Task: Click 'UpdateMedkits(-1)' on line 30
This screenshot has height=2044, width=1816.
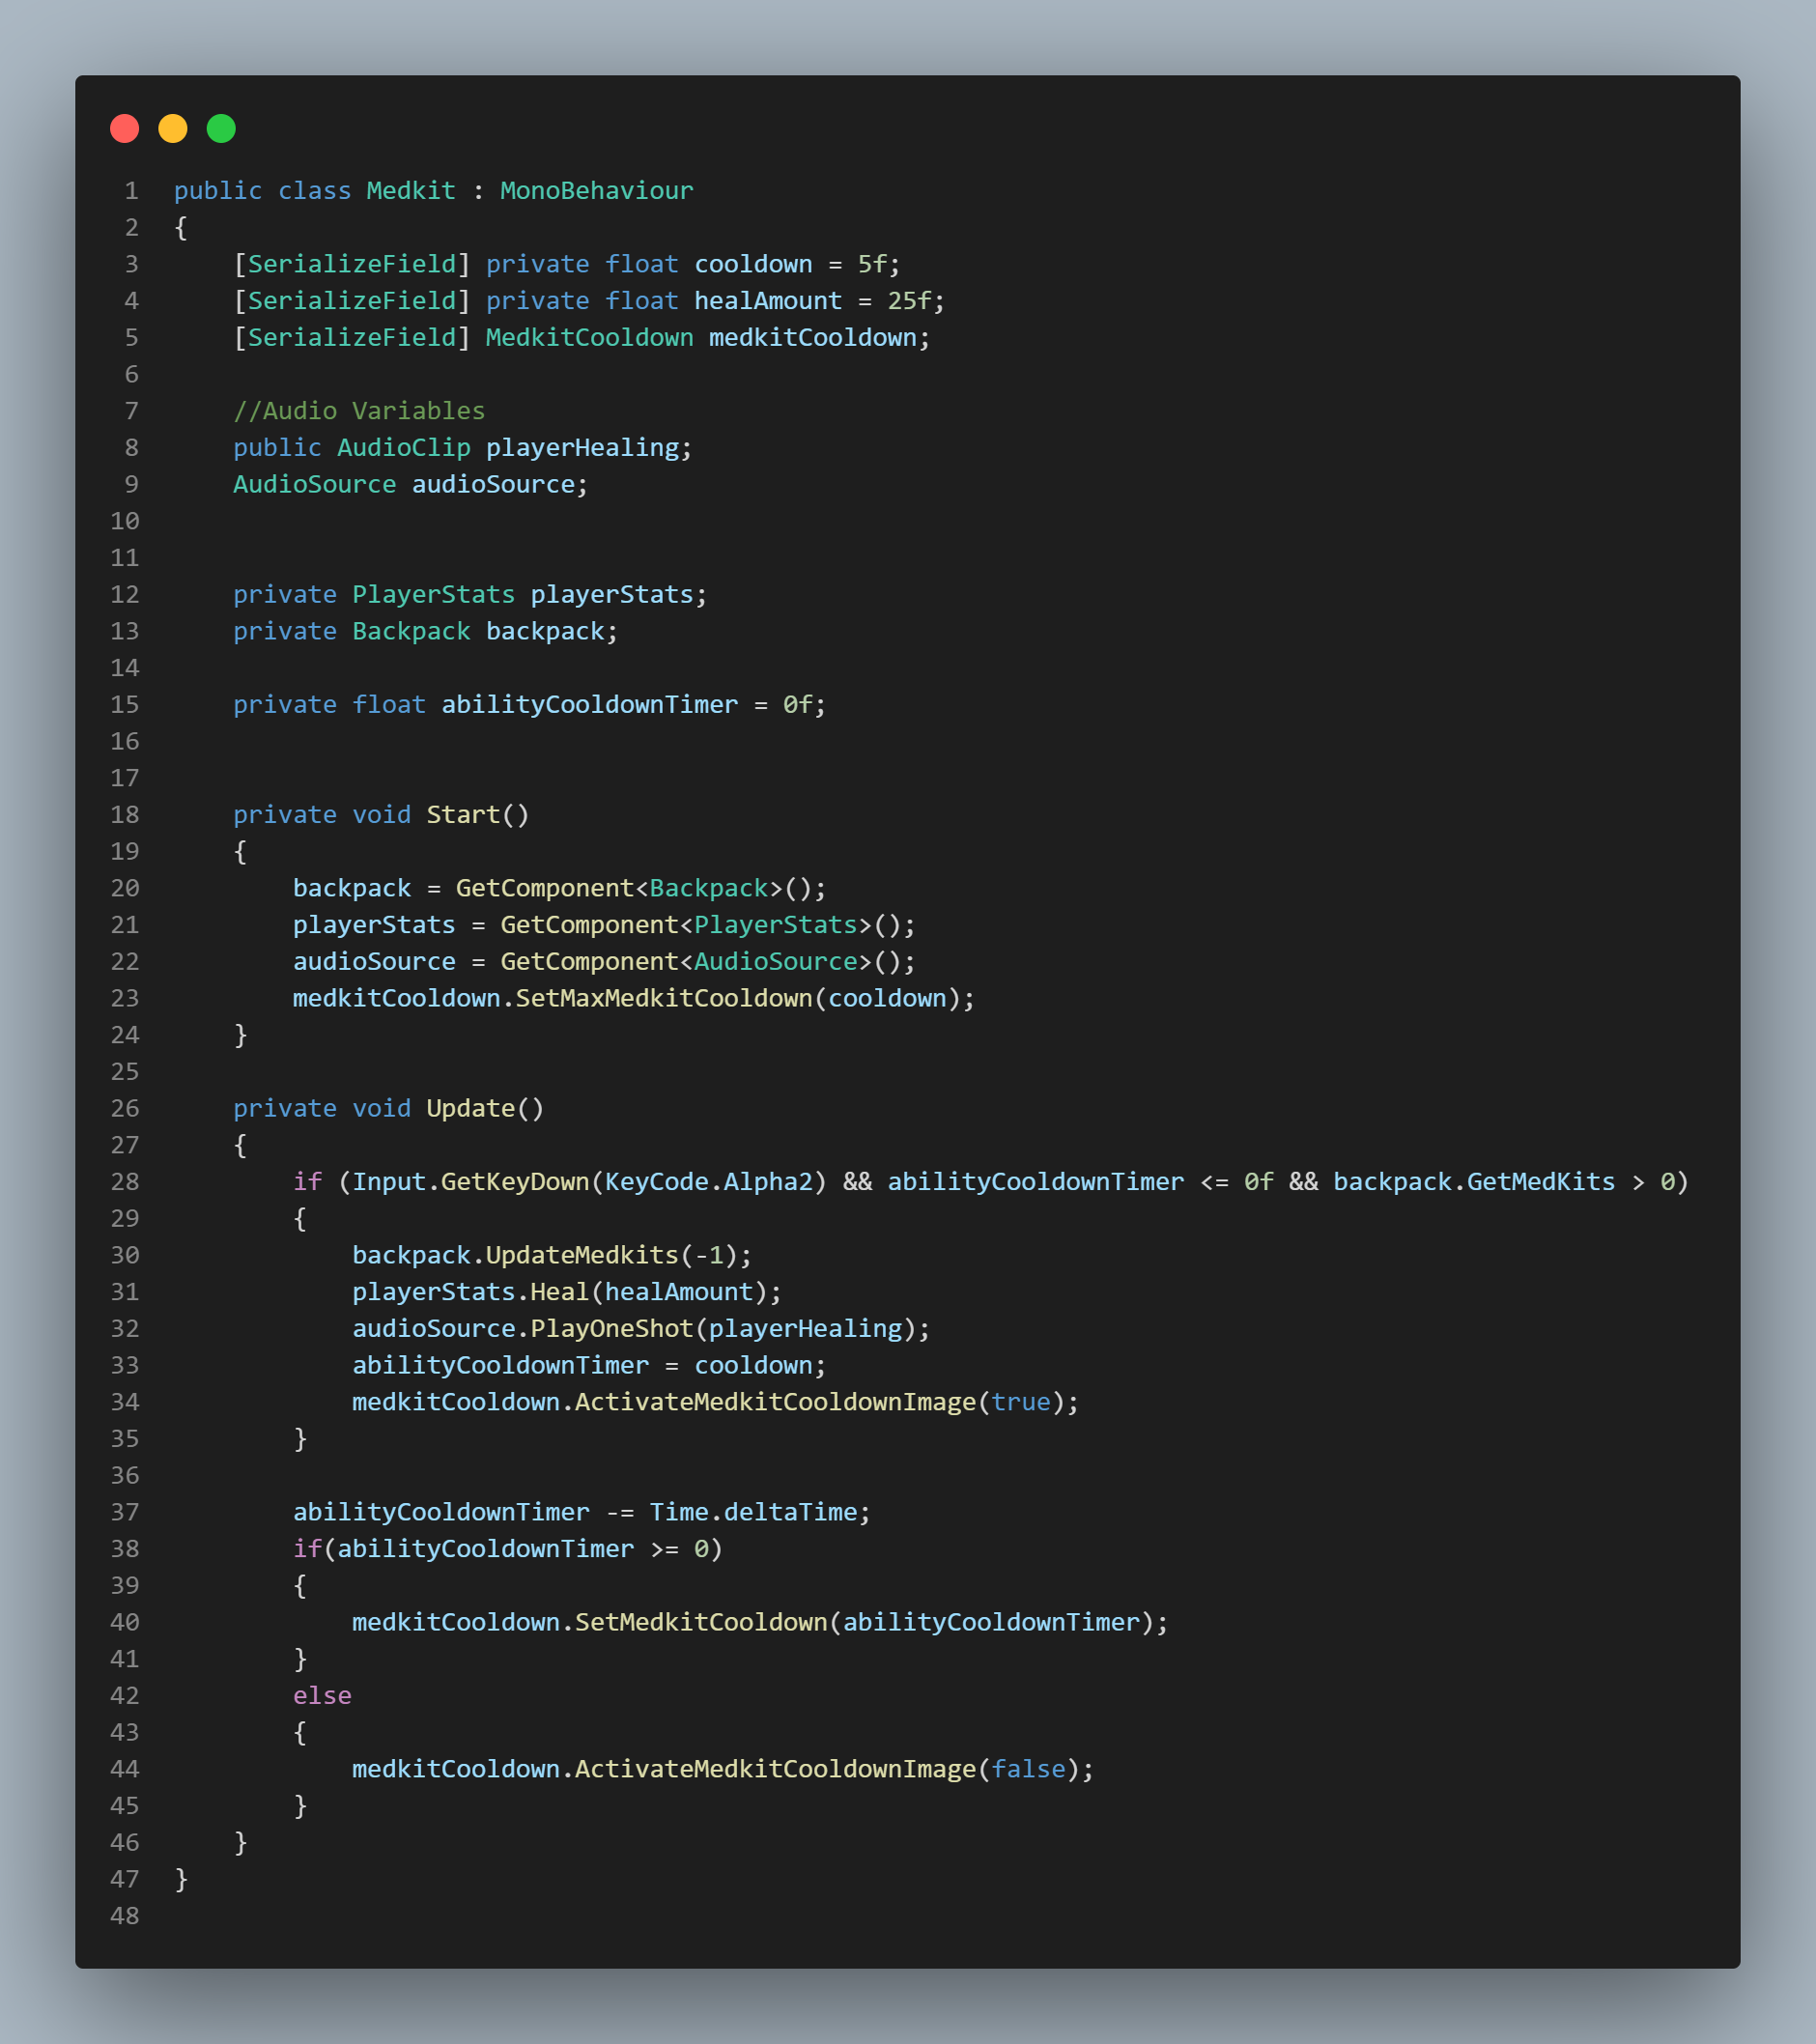Action: point(612,1255)
